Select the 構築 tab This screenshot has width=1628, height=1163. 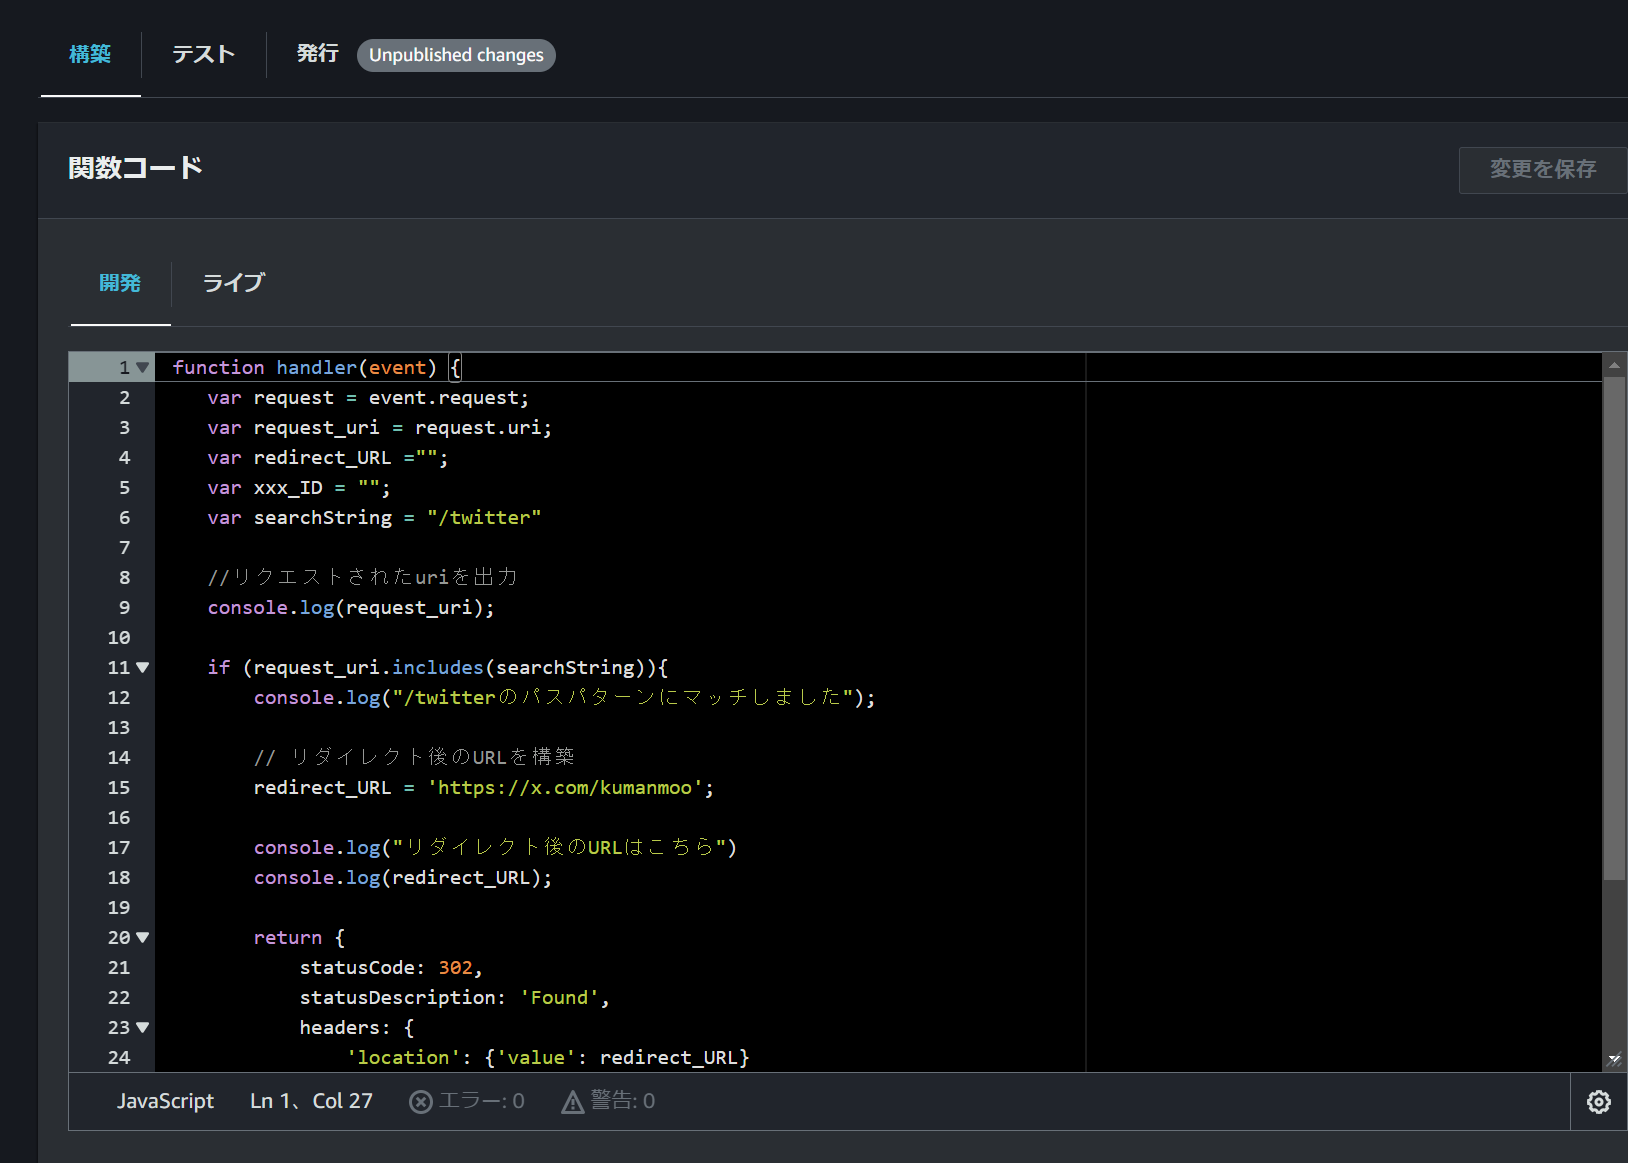coord(90,54)
